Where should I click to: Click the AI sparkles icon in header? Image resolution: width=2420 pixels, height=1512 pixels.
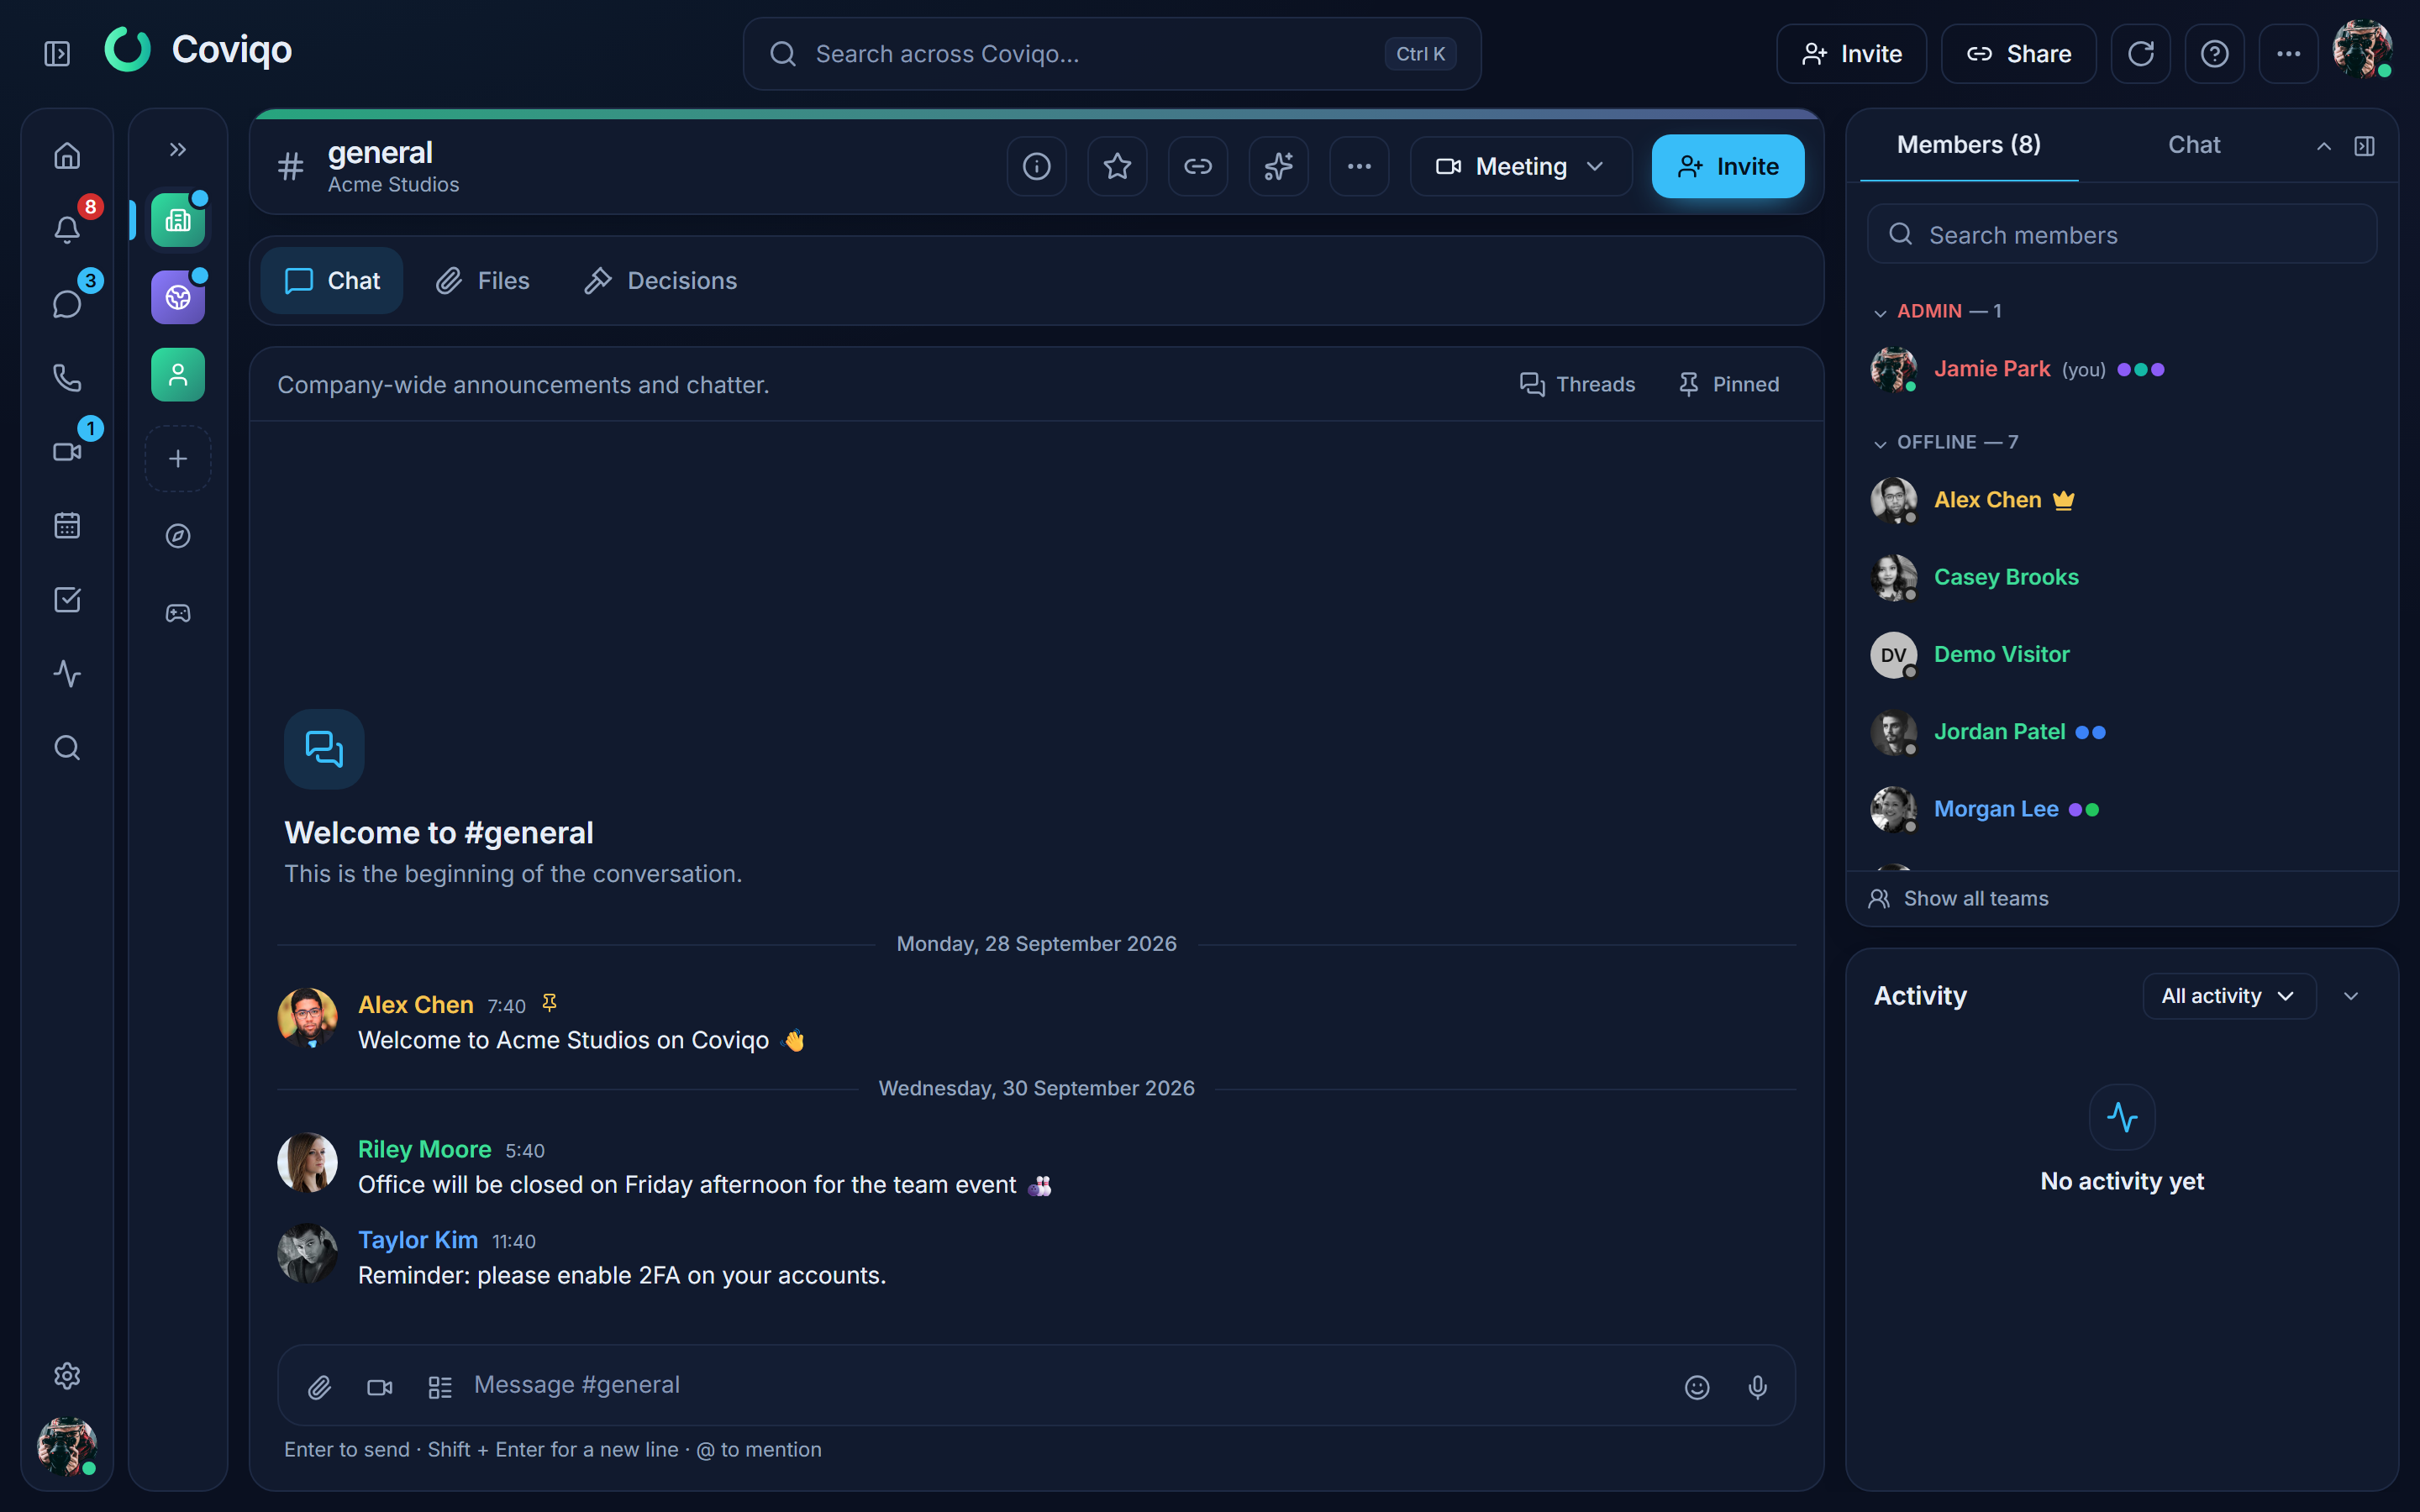click(x=1279, y=166)
